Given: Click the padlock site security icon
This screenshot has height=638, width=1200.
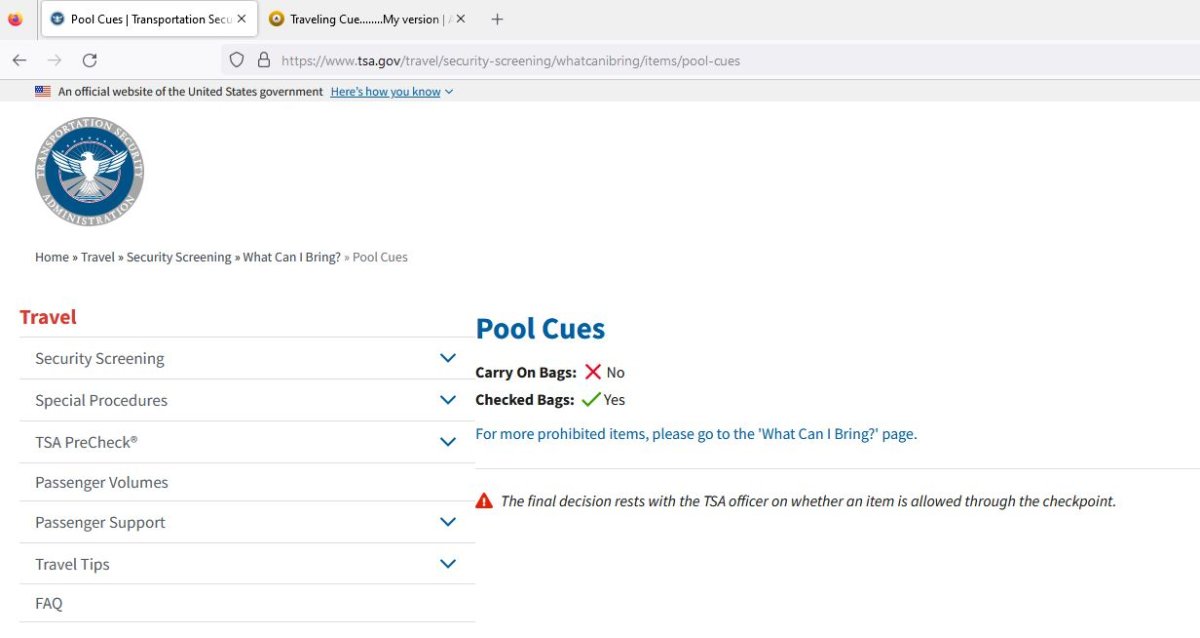Looking at the screenshot, I should tap(264, 60).
